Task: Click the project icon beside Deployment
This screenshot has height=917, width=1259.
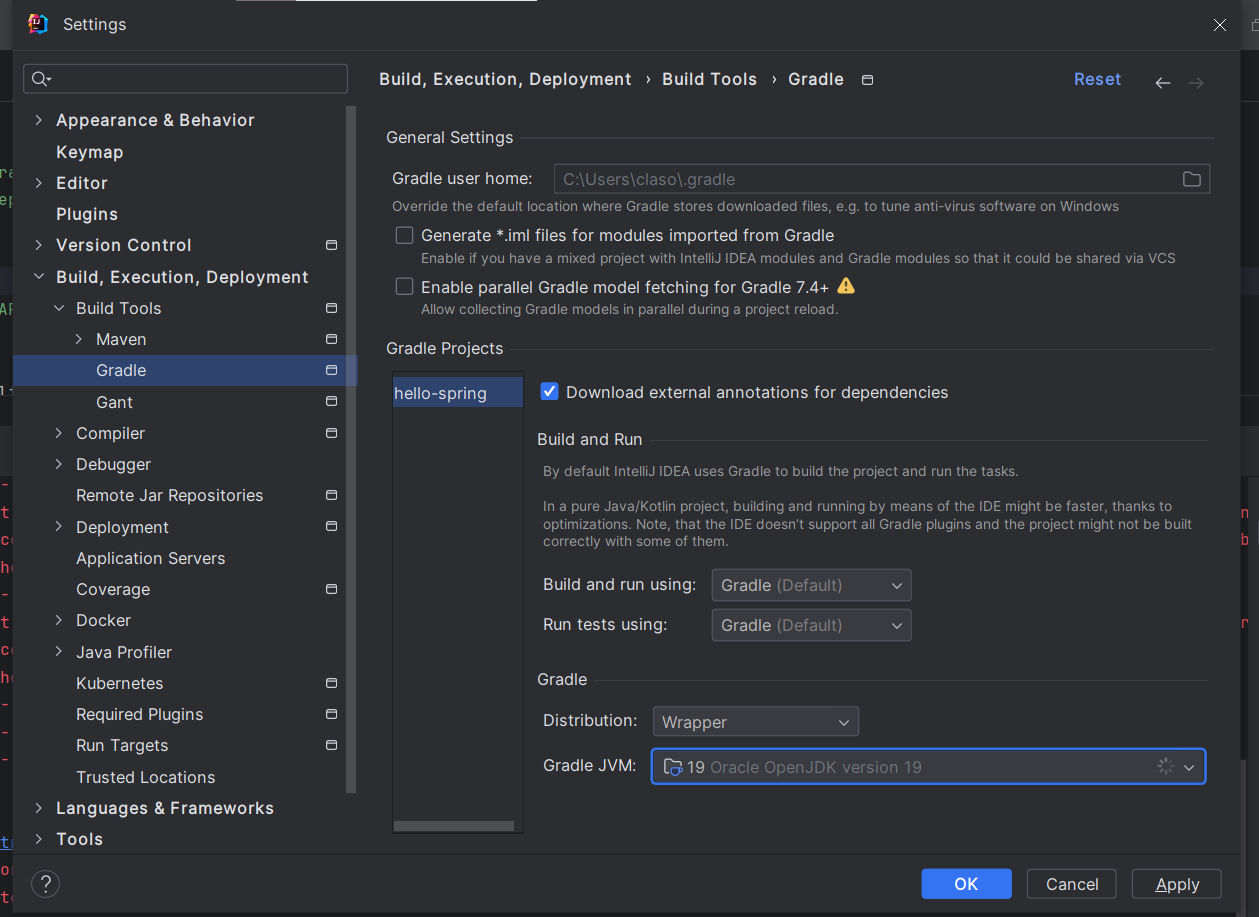Action: 332,527
